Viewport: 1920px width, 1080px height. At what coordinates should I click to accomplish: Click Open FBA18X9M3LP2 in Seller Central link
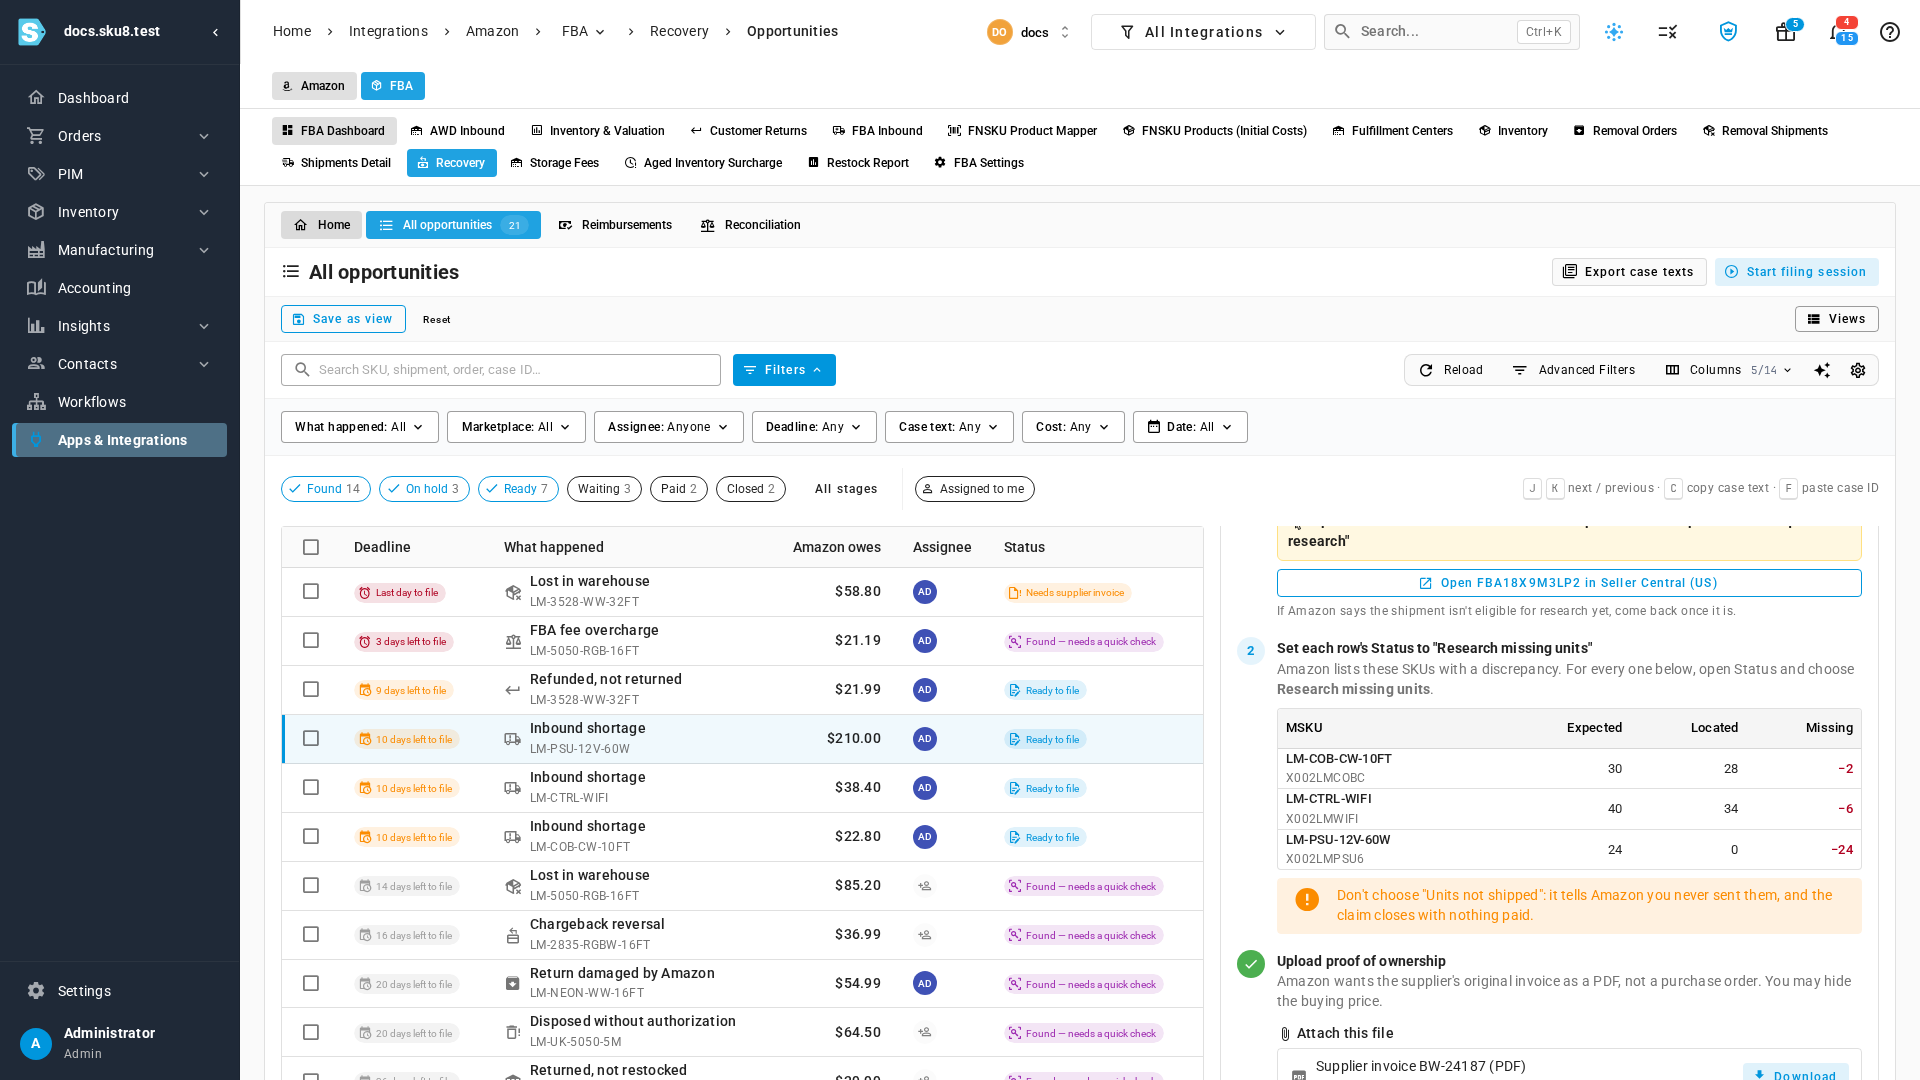1568,583
